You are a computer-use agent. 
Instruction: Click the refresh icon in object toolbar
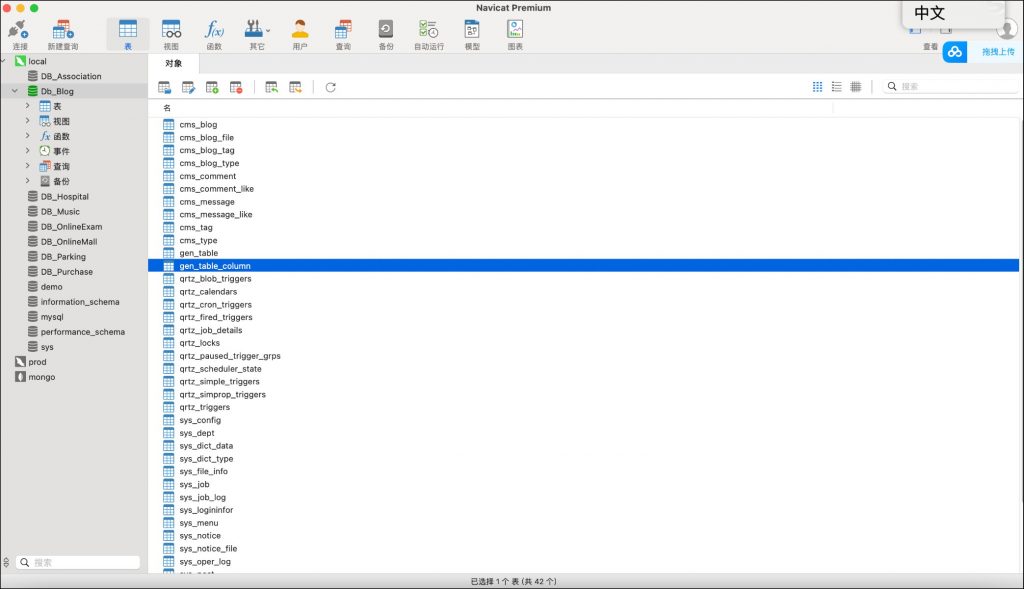(331, 87)
